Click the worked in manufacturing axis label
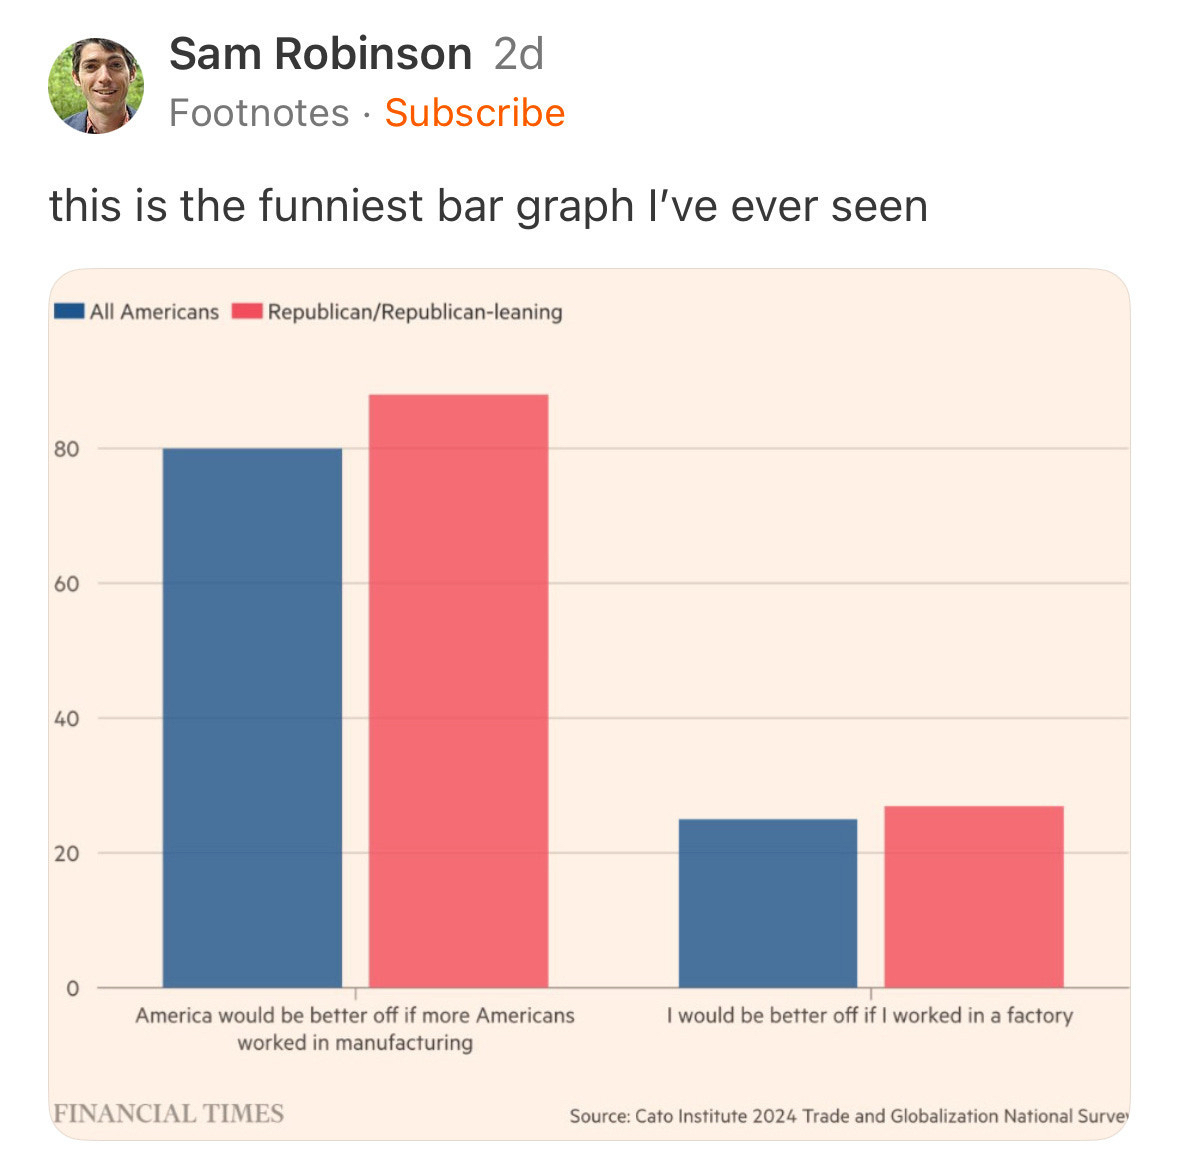 pyautogui.click(x=355, y=1029)
